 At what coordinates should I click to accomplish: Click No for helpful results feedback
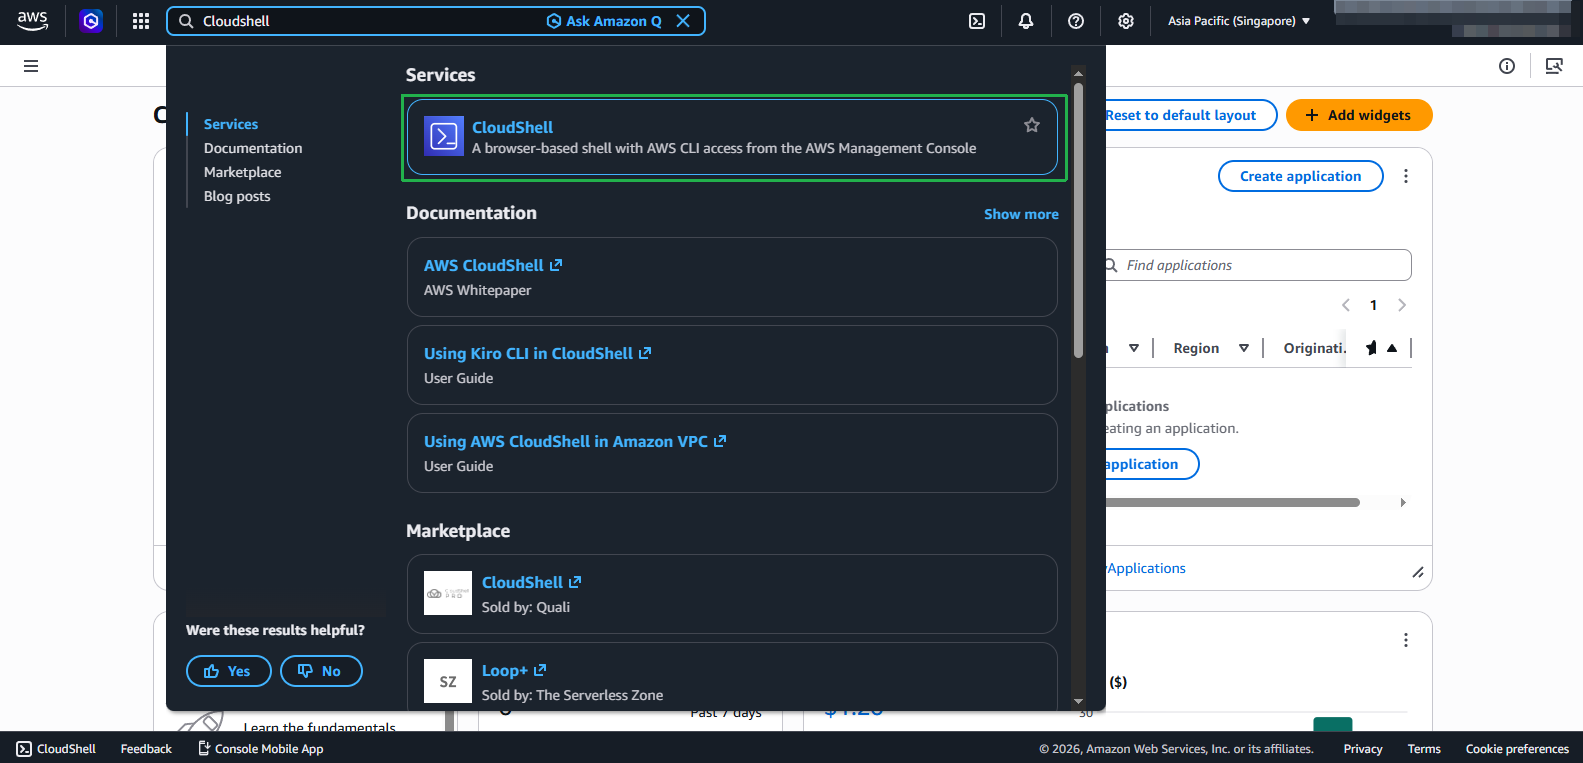pyautogui.click(x=321, y=671)
